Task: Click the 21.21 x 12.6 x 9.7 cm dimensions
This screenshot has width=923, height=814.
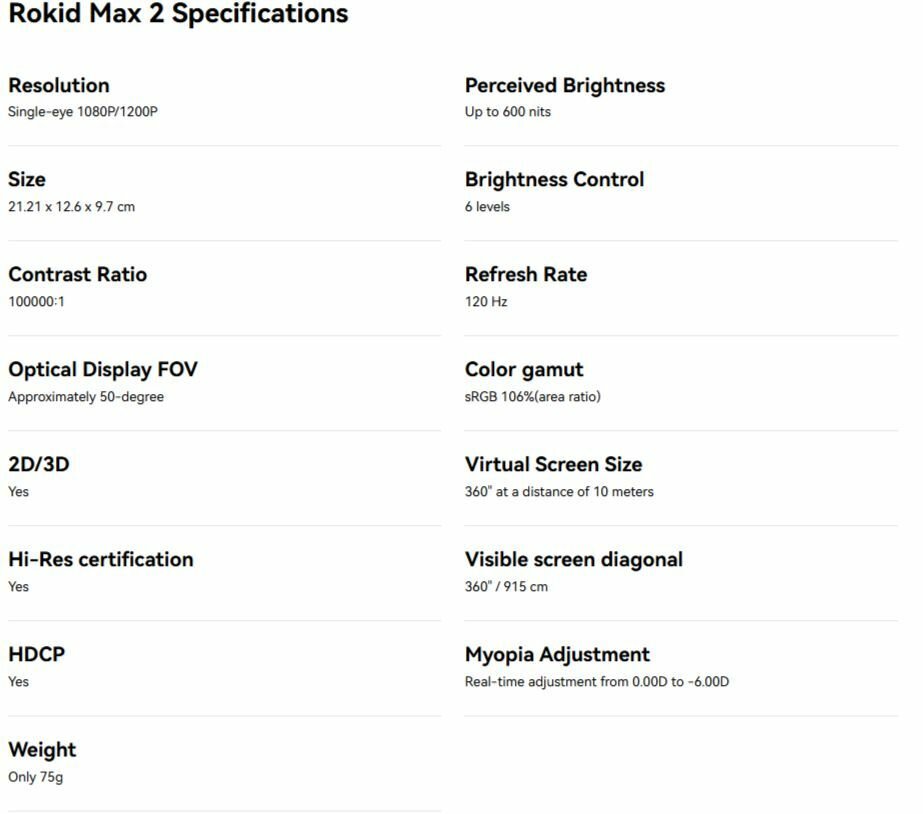Action: (x=71, y=207)
